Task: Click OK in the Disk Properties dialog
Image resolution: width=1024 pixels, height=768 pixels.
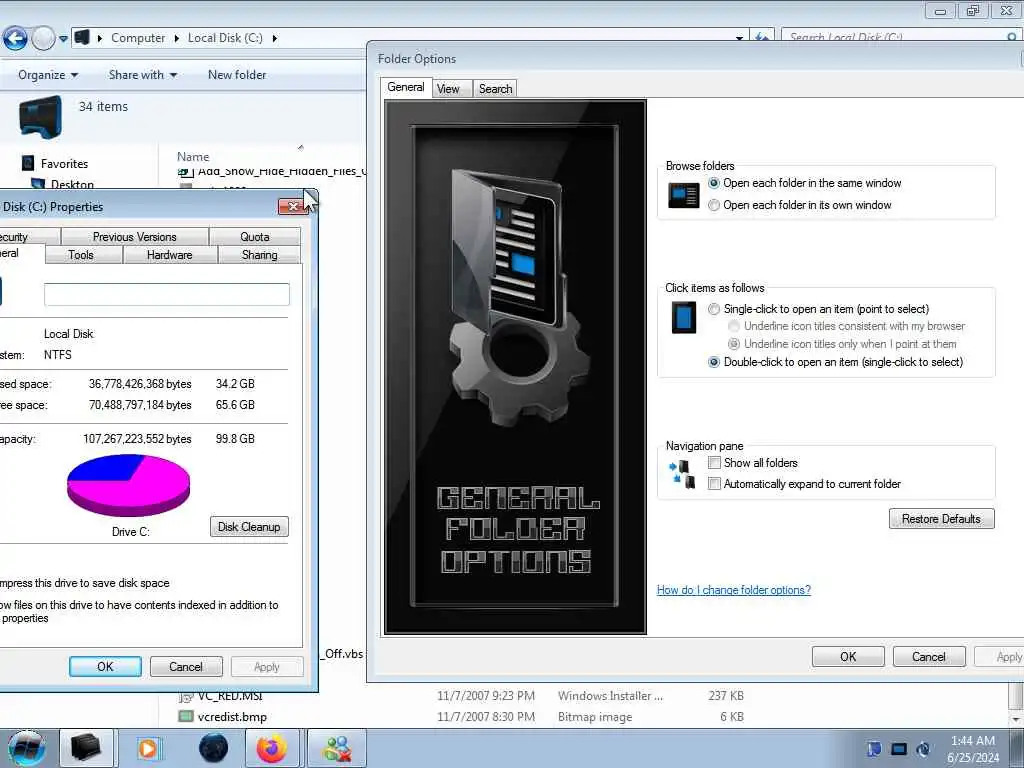Action: (105, 666)
